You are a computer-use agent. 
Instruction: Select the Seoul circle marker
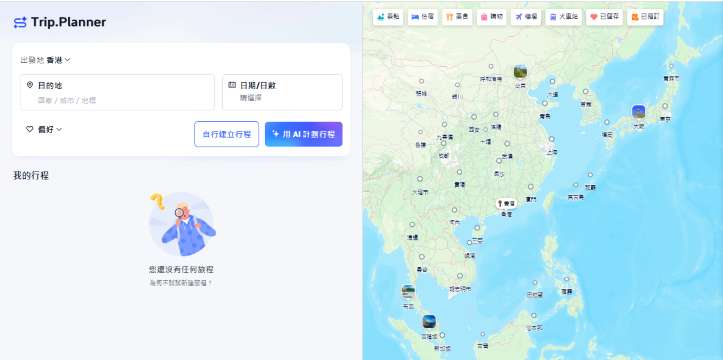coord(586,91)
